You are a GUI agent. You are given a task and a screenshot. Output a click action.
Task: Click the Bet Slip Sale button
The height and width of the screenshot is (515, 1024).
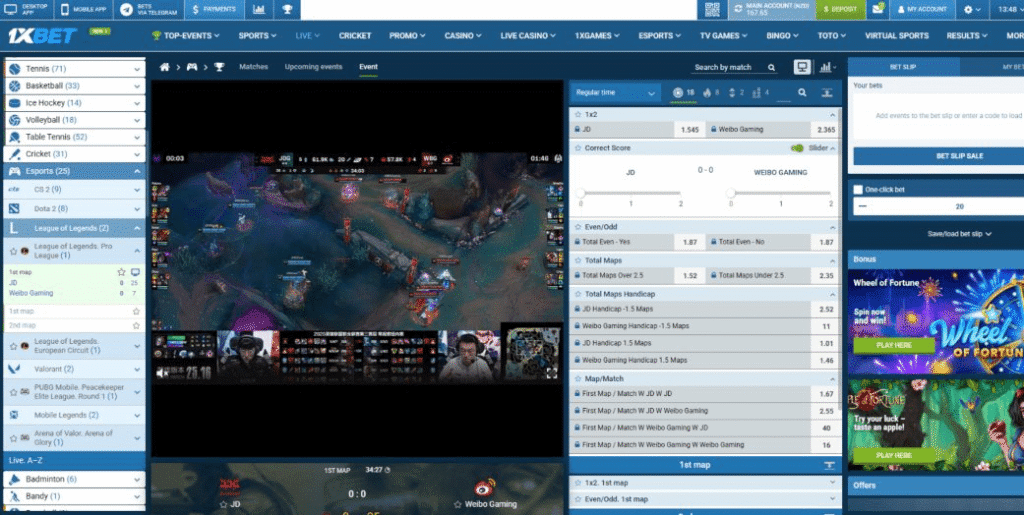pyautogui.click(x=935, y=156)
